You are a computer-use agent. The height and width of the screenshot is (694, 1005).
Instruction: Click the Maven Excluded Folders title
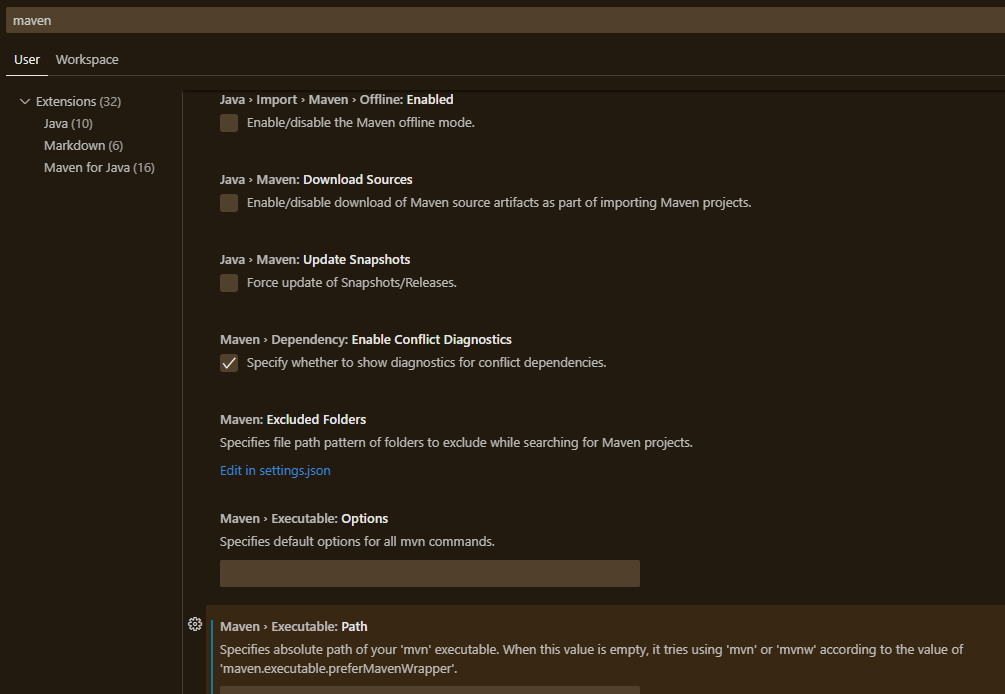(293, 420)
